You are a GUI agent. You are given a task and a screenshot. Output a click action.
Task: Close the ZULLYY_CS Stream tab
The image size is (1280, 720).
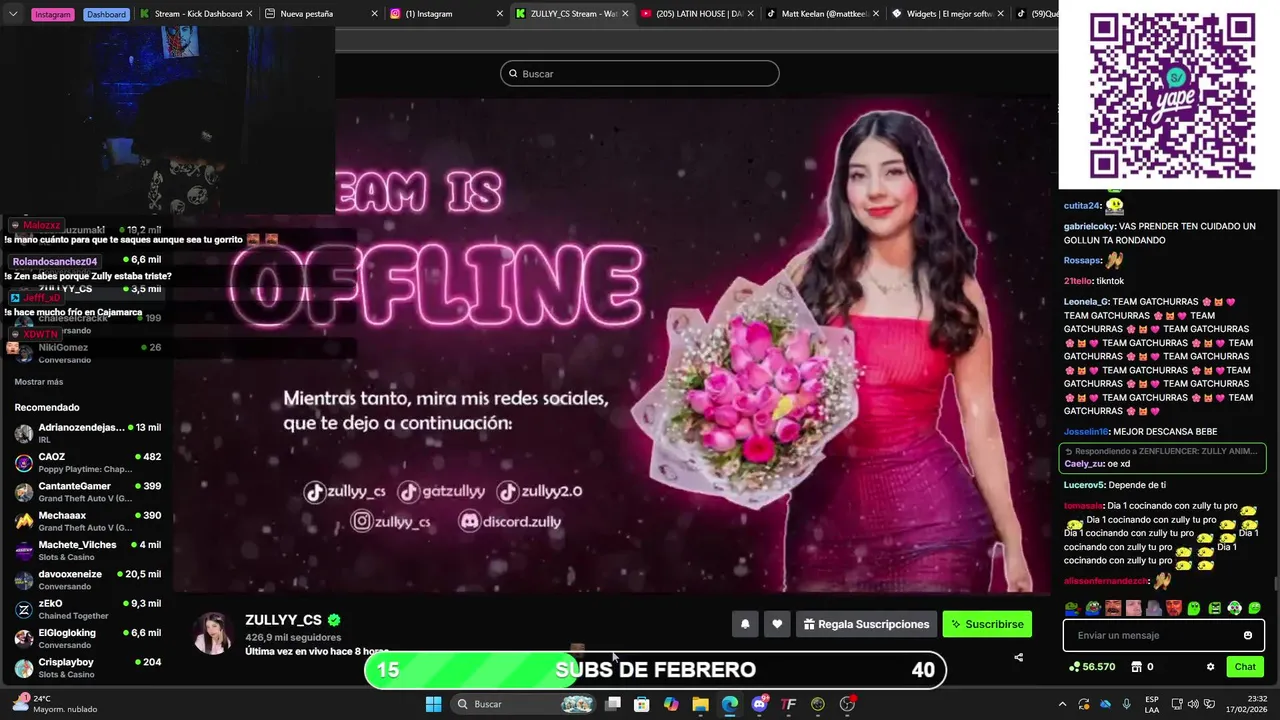tap(624, 14)
